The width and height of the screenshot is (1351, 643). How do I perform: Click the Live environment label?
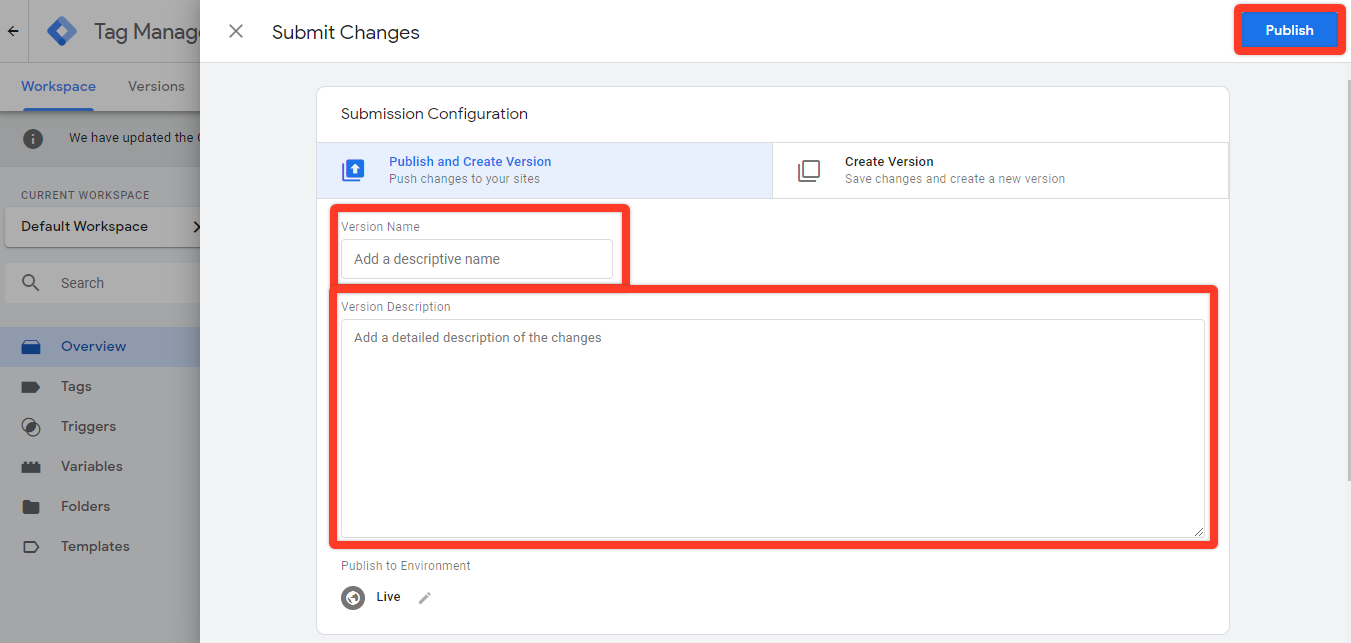388,597
